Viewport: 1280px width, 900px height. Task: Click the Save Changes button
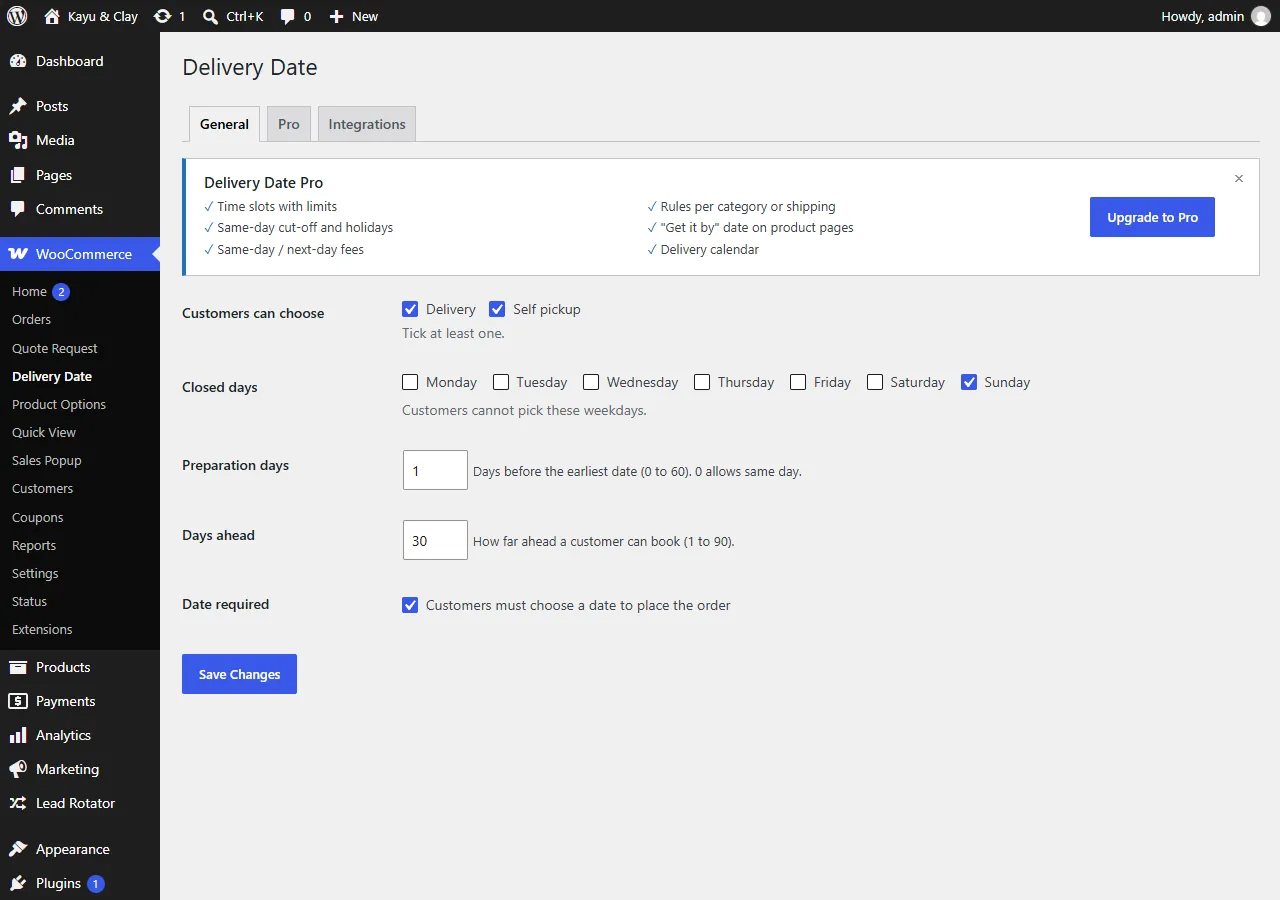[239, 674]
